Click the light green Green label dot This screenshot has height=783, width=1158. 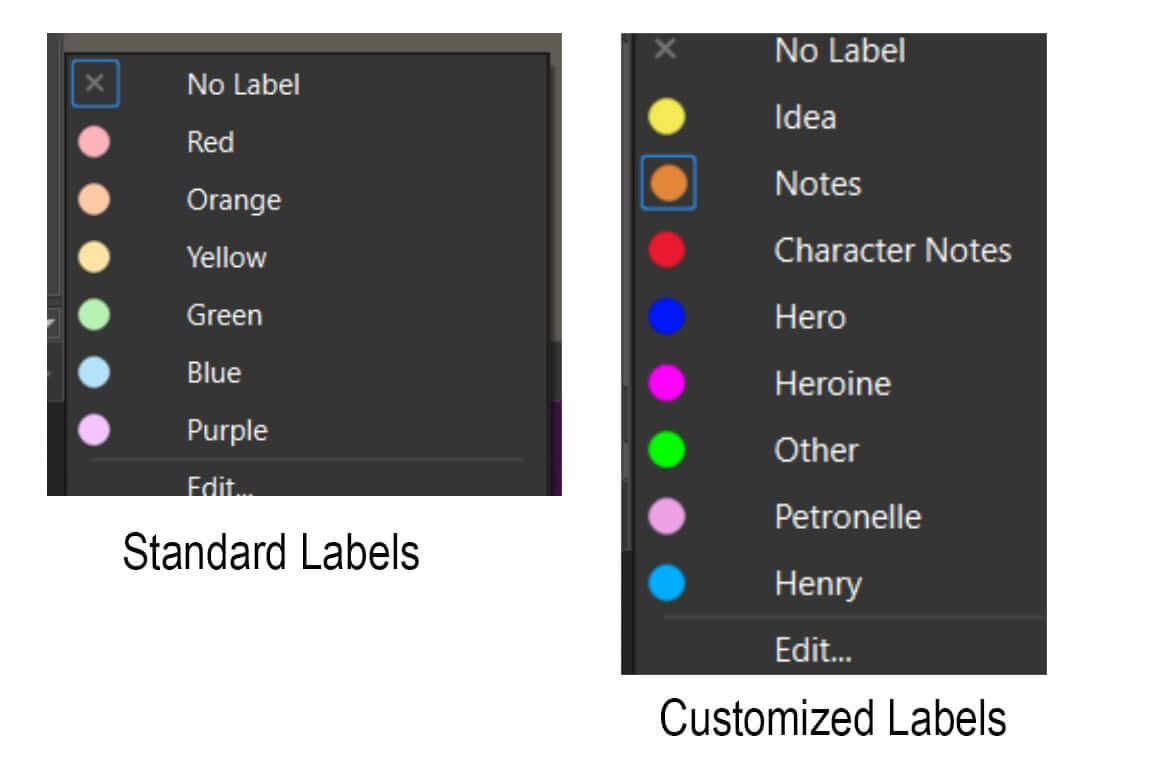(94, 315)
